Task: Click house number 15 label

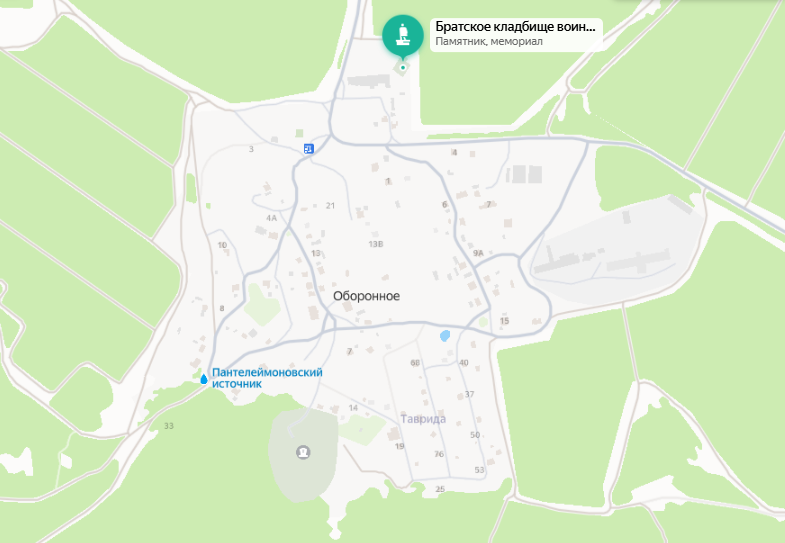Action: pos(504,321)
